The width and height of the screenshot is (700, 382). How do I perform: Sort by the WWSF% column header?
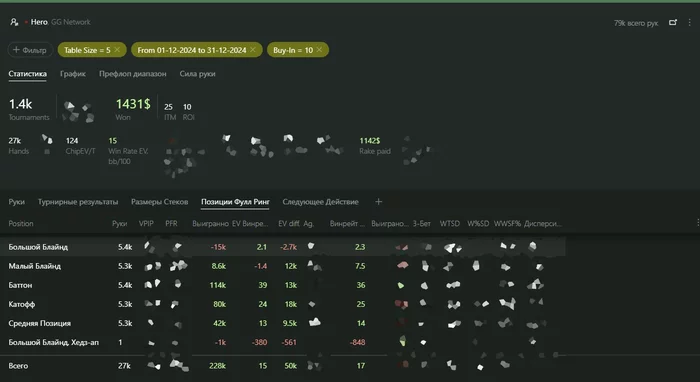pyautogui.click(x=507, y=224)
